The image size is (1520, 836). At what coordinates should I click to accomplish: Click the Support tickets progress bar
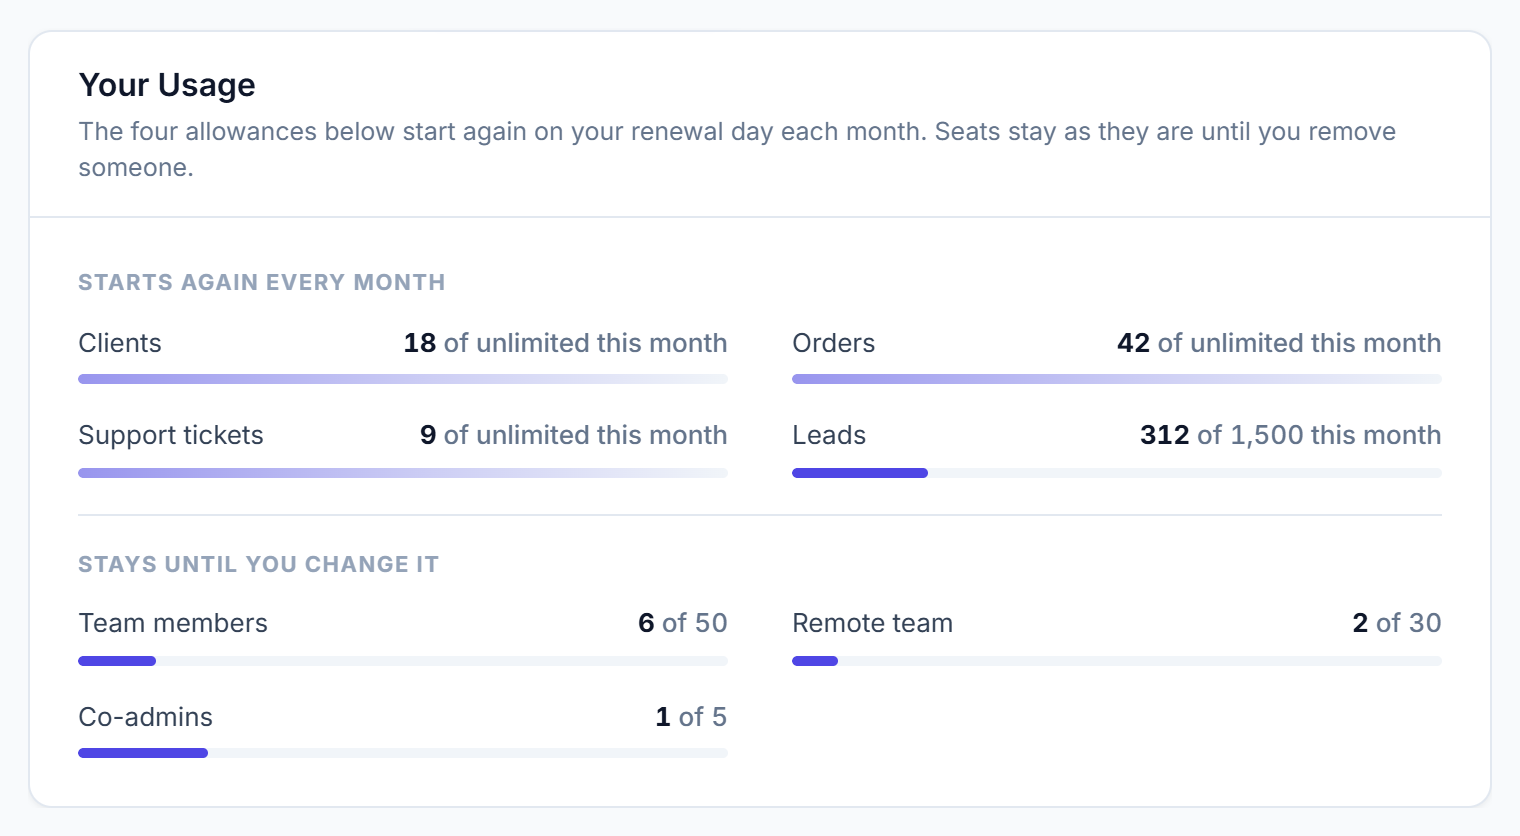point(403,473)
